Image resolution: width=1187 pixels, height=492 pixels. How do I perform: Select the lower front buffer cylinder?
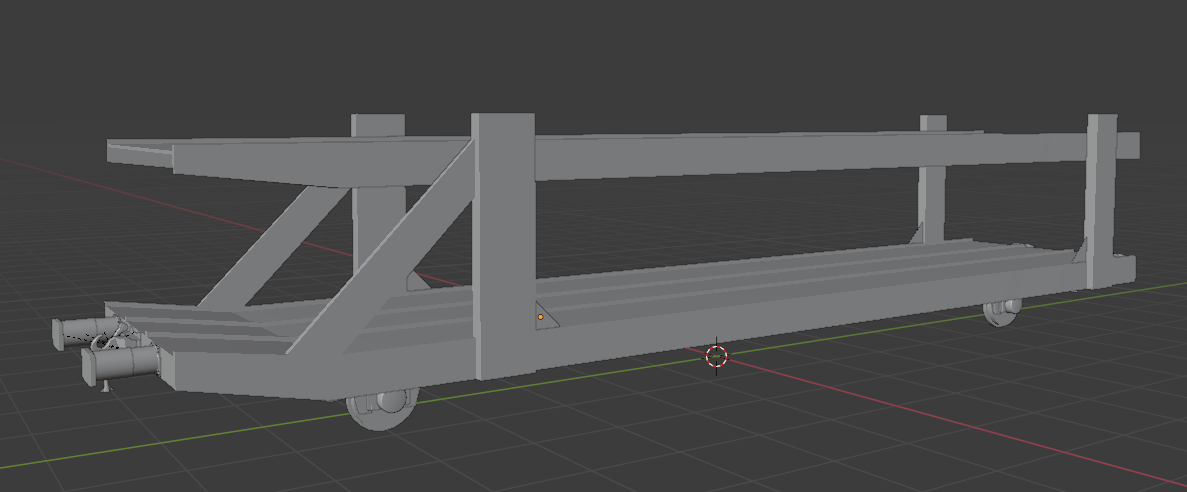pos(121,366)
